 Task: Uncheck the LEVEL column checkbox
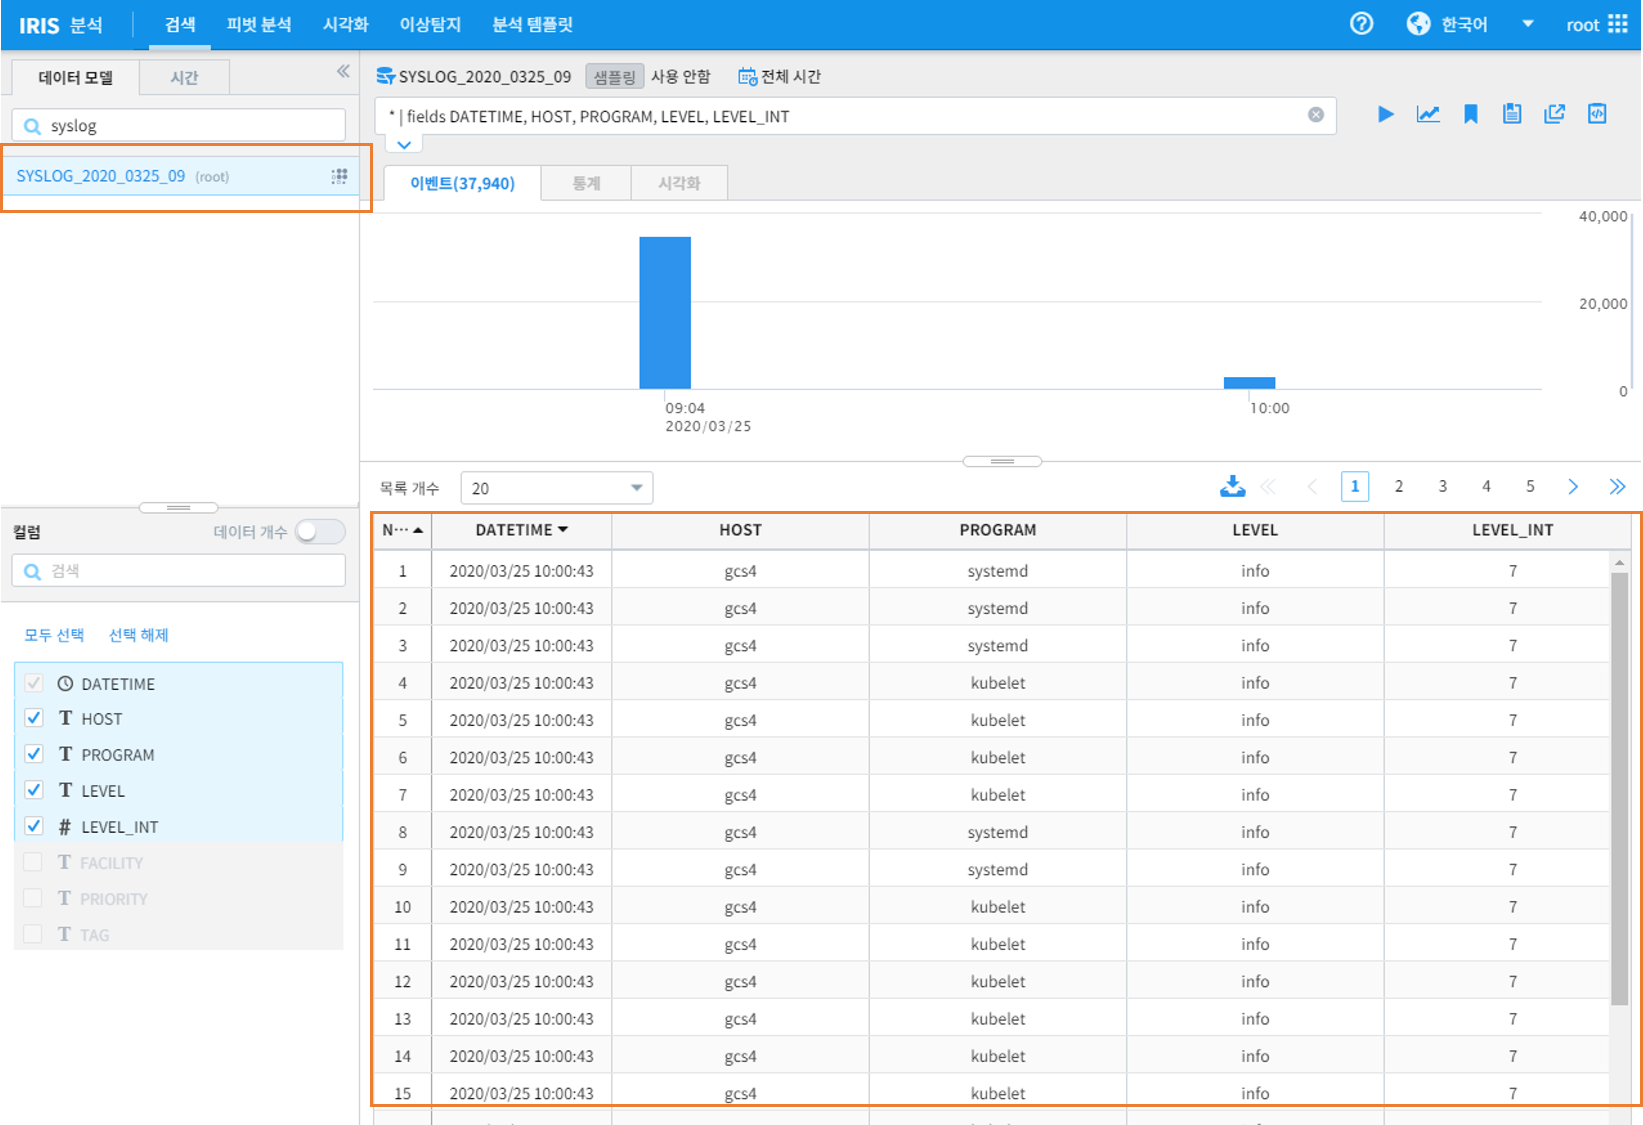click(x=34, y=790)
